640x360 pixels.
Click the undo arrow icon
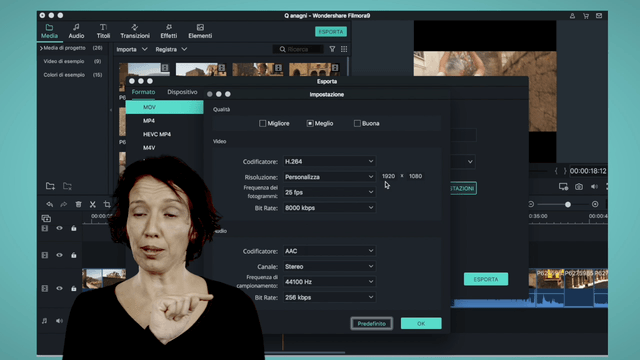coord(49,204)
